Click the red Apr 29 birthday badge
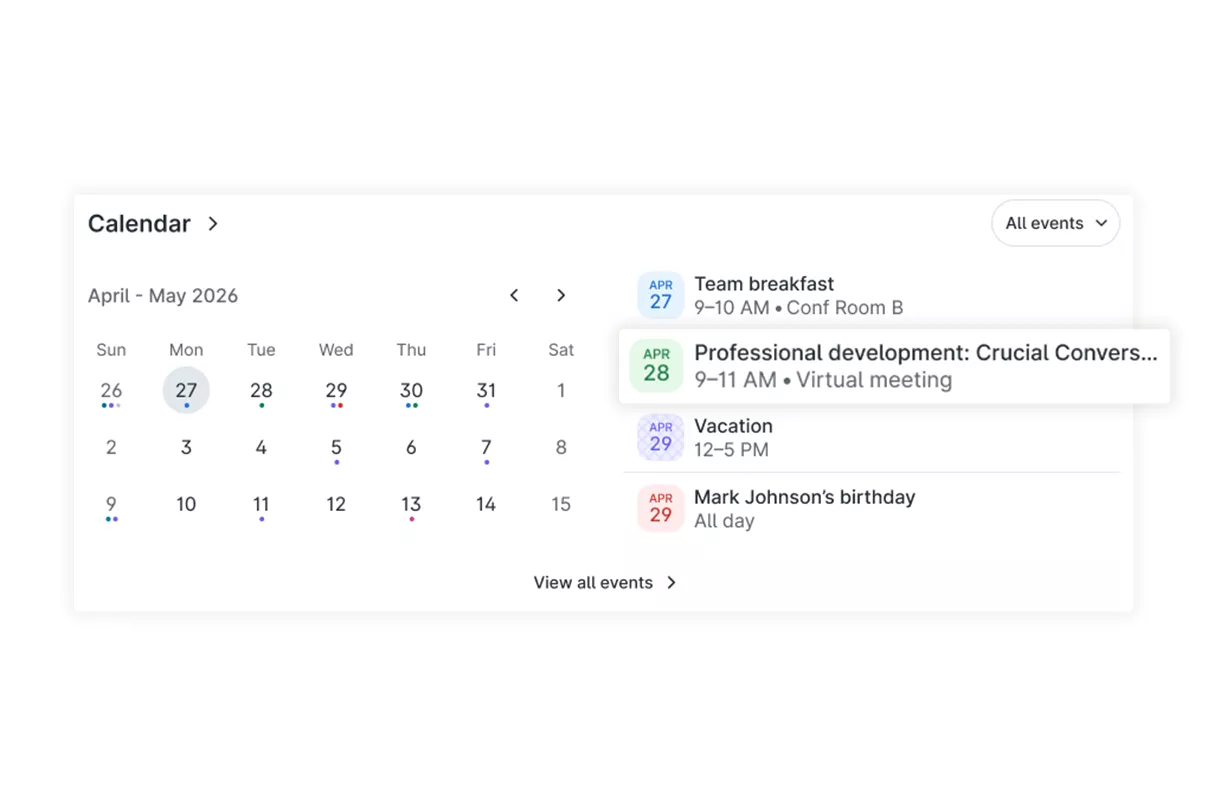Screen dimensions: 1208x806 point(660,508)
